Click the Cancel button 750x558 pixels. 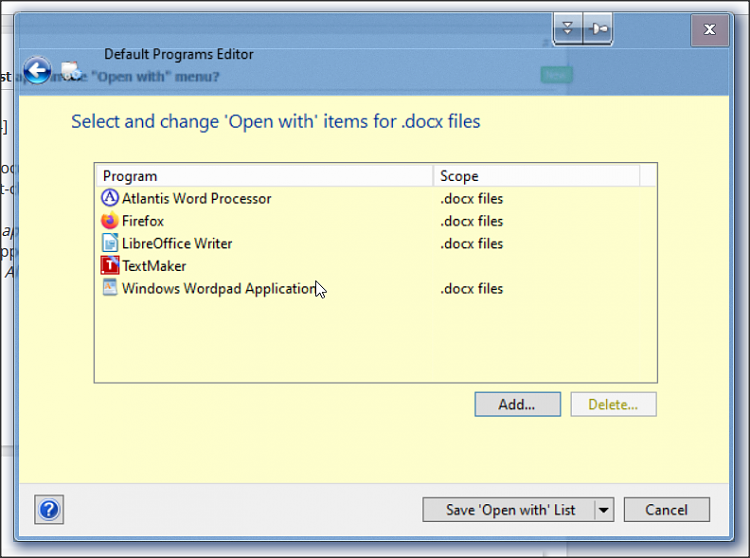click(667, 510)
